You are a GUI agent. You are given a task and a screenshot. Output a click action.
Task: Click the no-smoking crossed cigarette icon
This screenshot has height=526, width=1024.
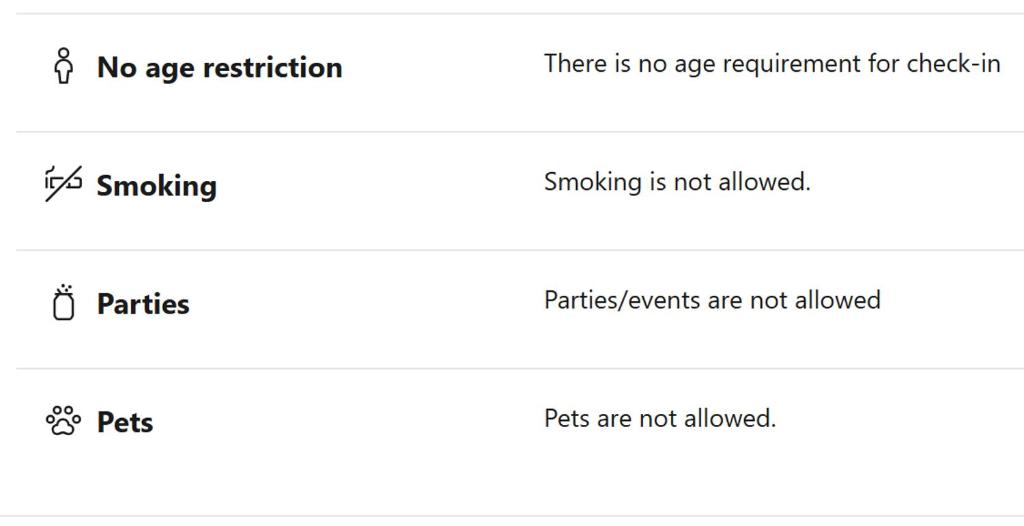pyautogui.click(x=63, y=184)
